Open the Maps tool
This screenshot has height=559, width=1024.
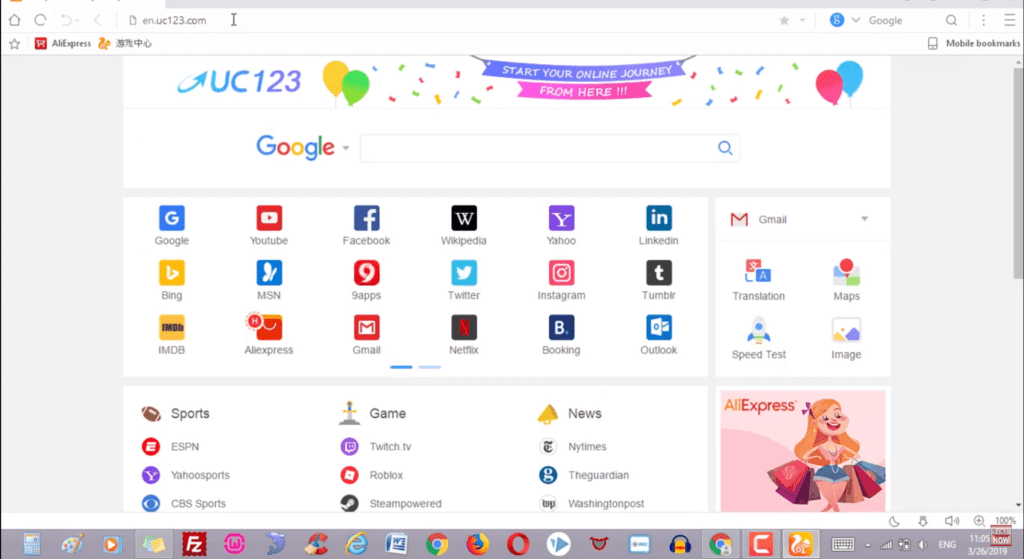(846, 280)
